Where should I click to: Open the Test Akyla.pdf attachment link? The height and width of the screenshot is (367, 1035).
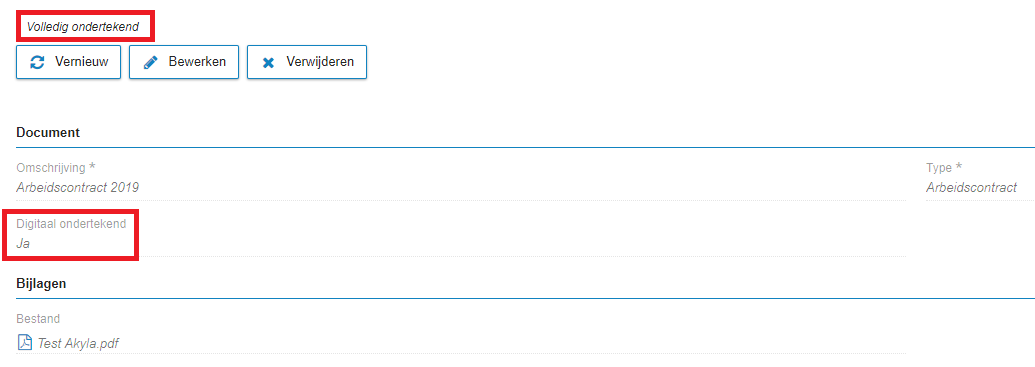[79, 343]
